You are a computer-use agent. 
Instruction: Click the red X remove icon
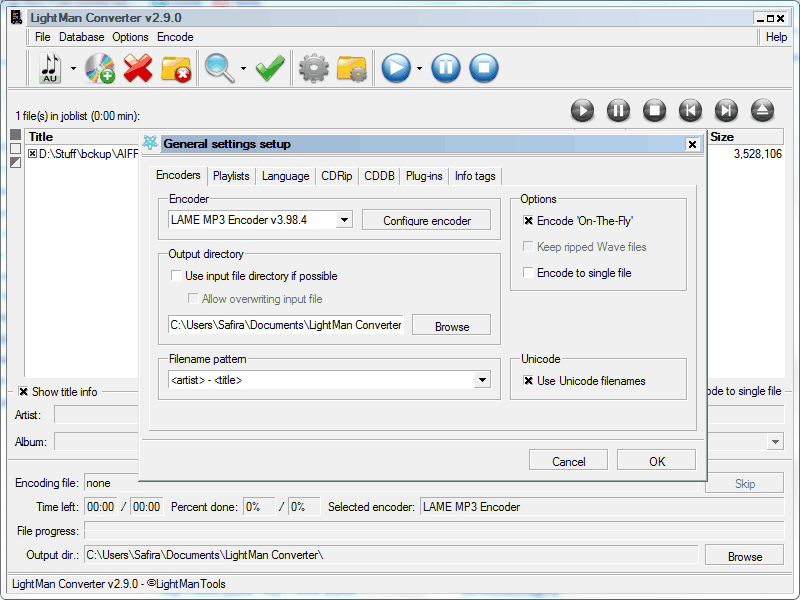click(138, 68)
